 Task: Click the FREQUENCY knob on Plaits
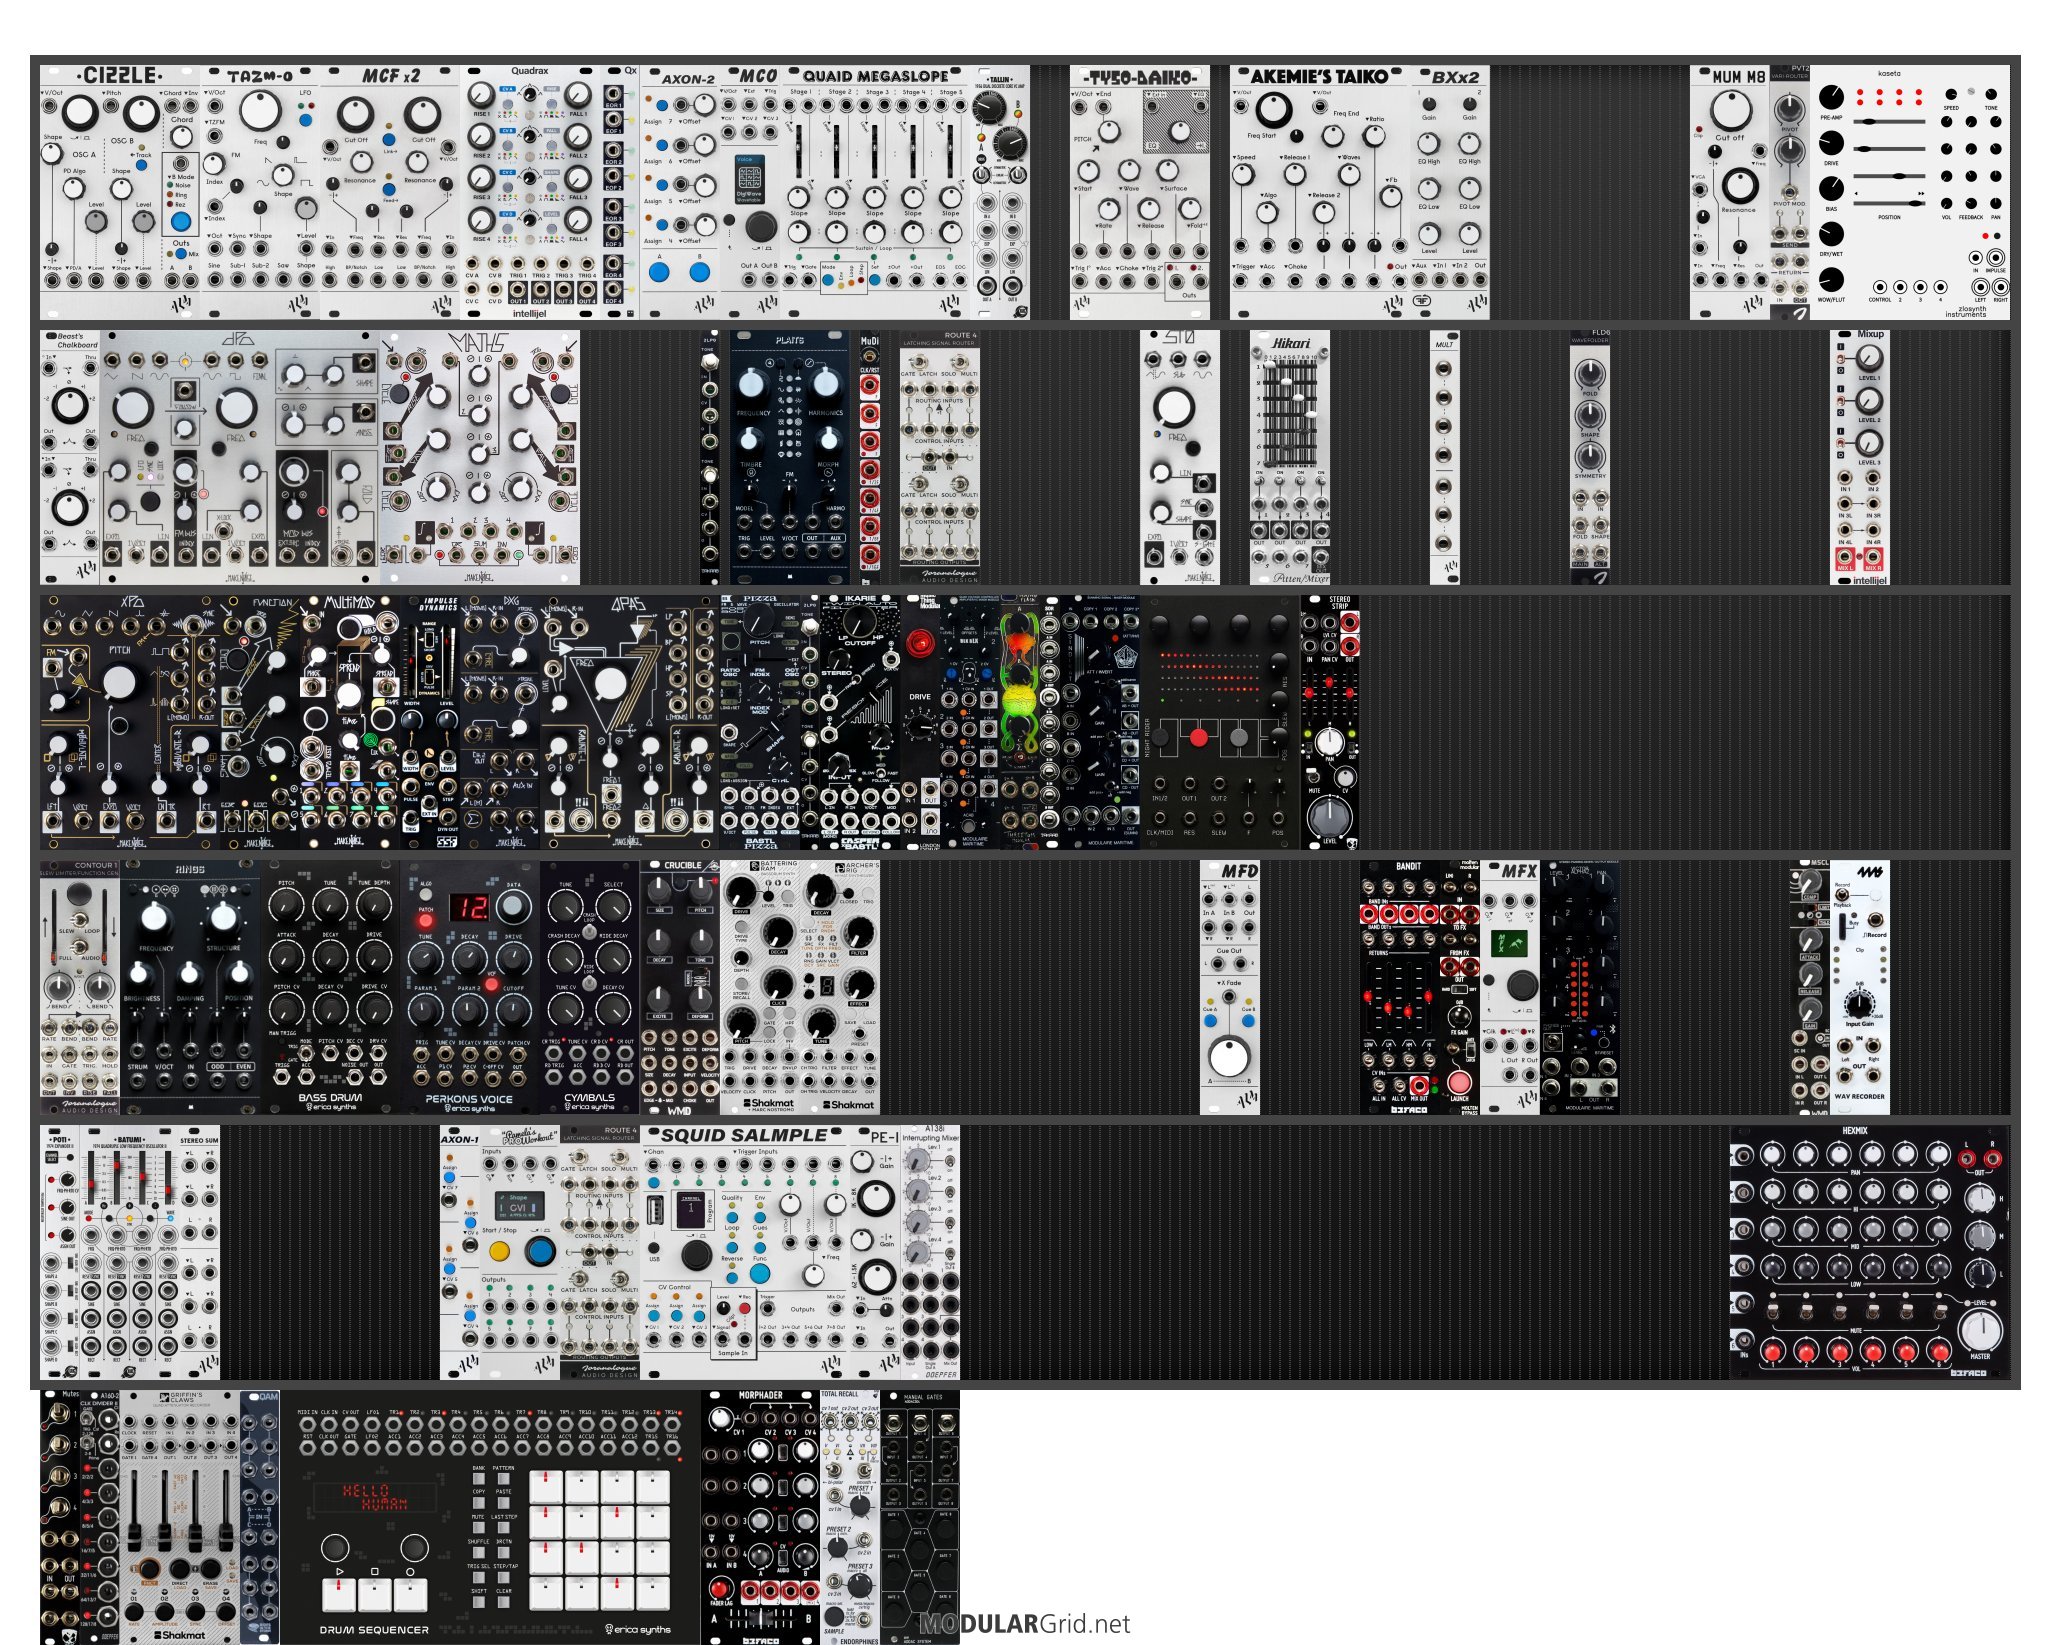point(751,383)
